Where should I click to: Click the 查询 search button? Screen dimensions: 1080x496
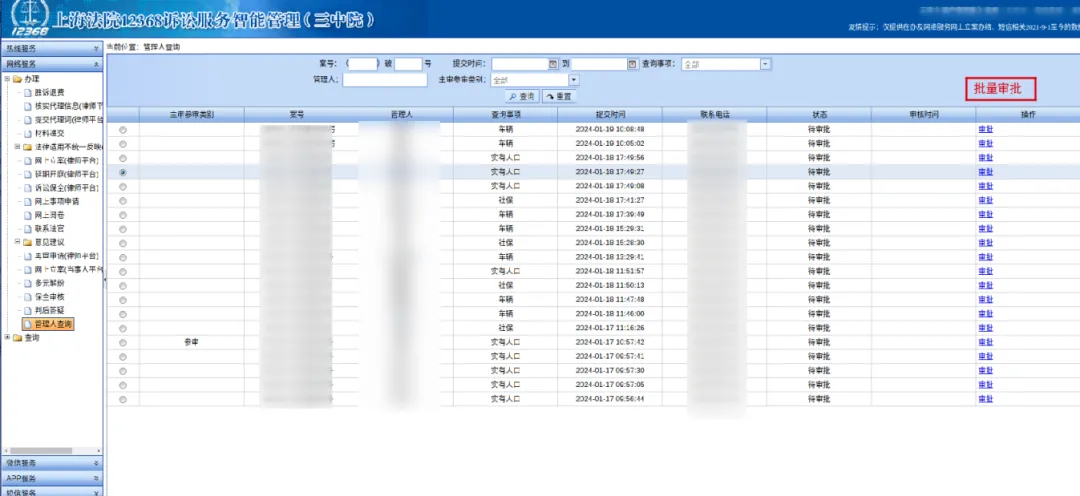coord(522,96)
